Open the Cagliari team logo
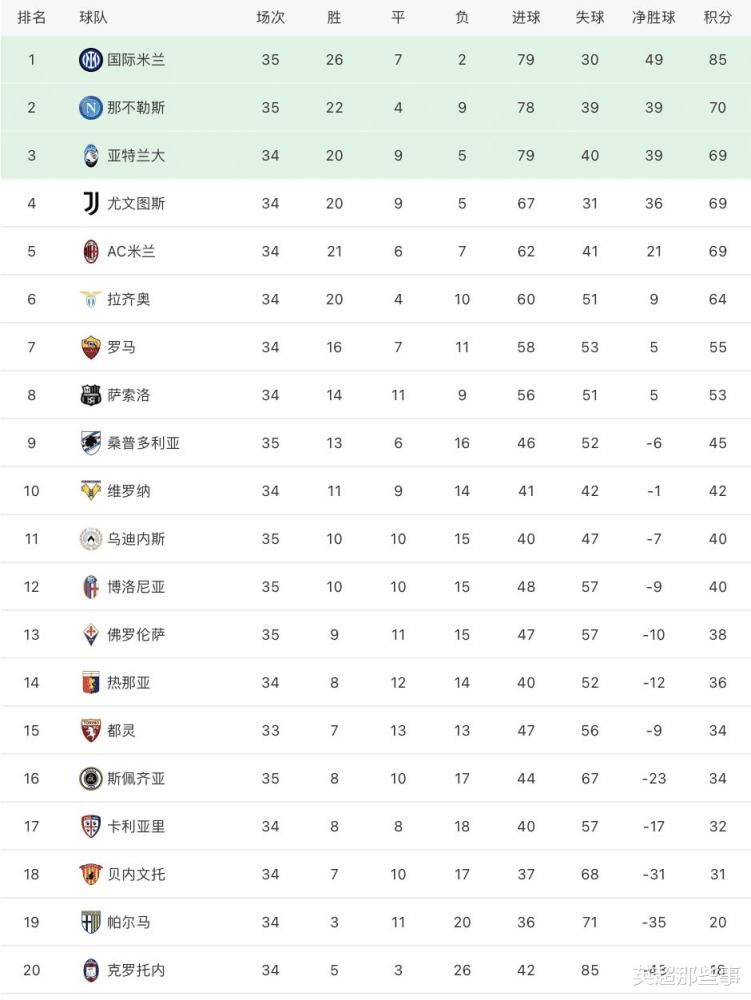751x1000 pixels. point(91,827)
